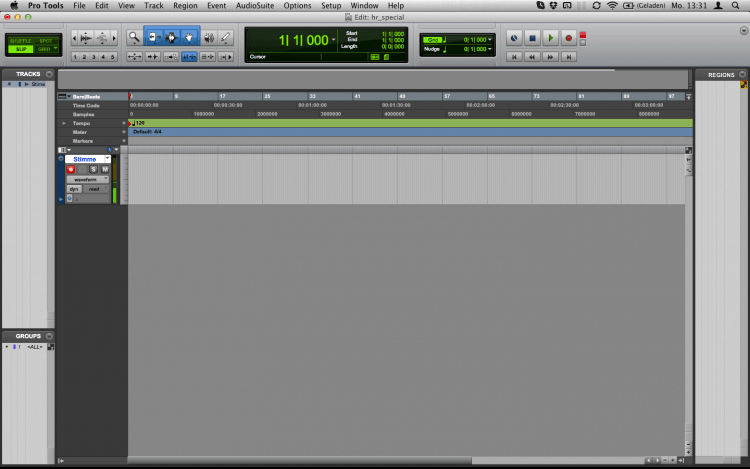The height and width of the screenshot is (469, 750).
Task: Open main counter format dropdown
Action: click(x=333, y=40)
